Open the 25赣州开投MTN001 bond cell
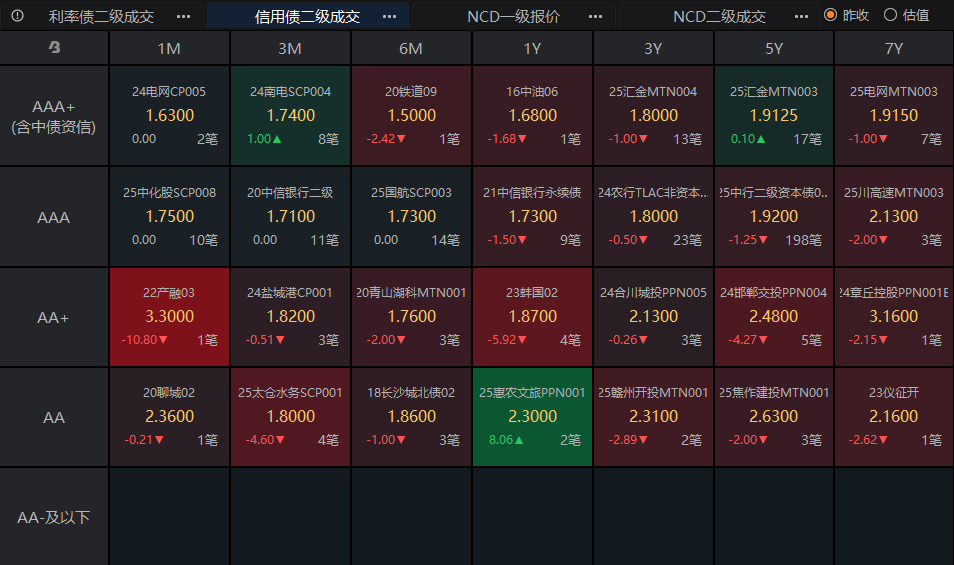 (653, 417)
